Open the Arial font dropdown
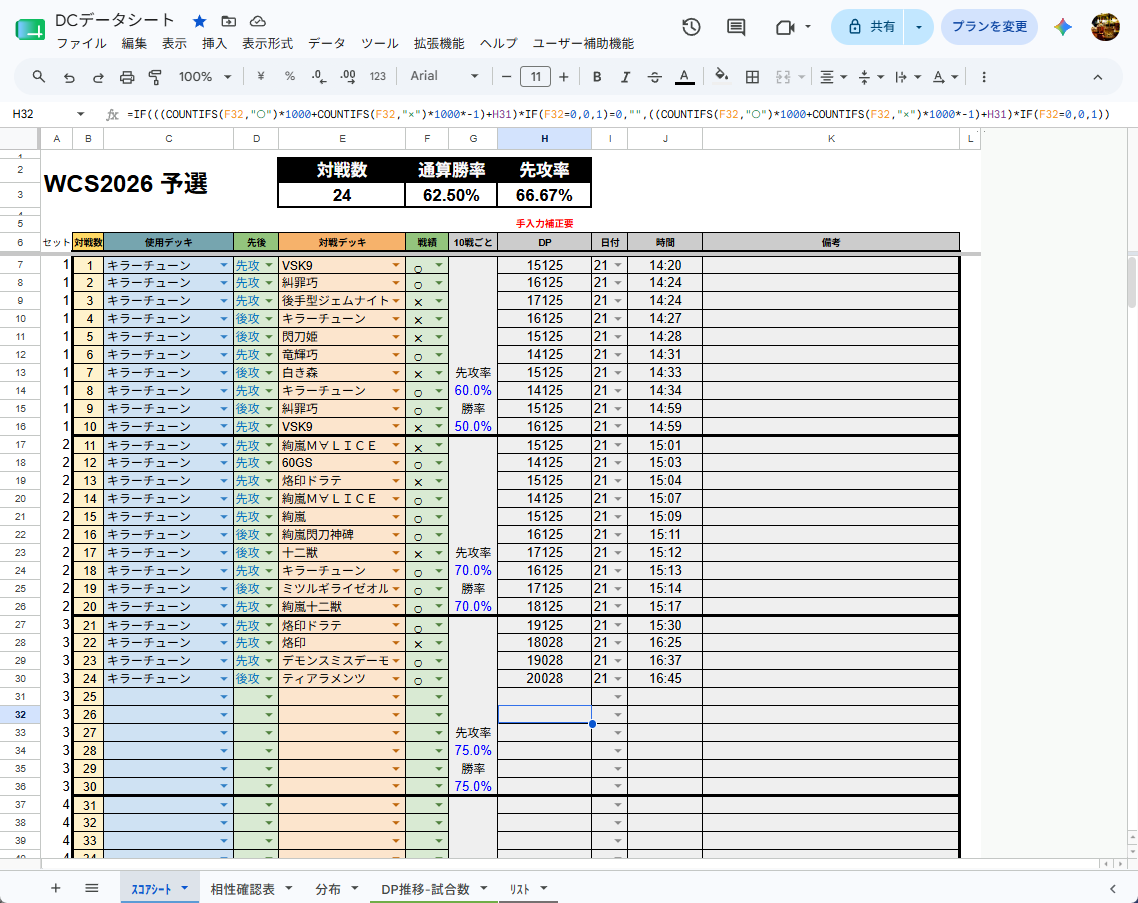The image size is (1138, 903). tap(444, 76)
